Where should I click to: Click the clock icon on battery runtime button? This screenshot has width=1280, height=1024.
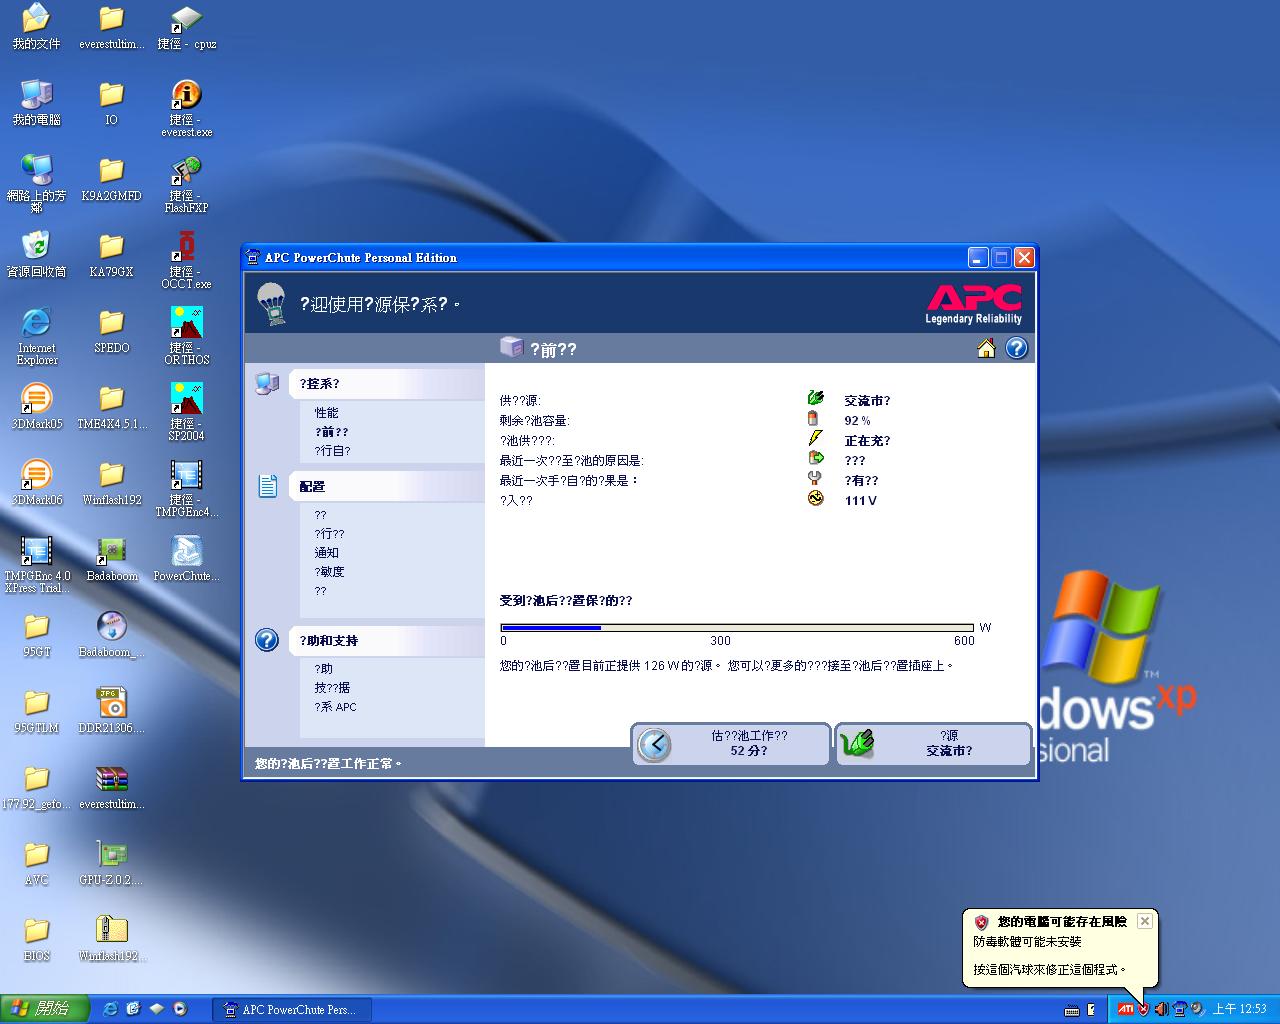[654, 744]
